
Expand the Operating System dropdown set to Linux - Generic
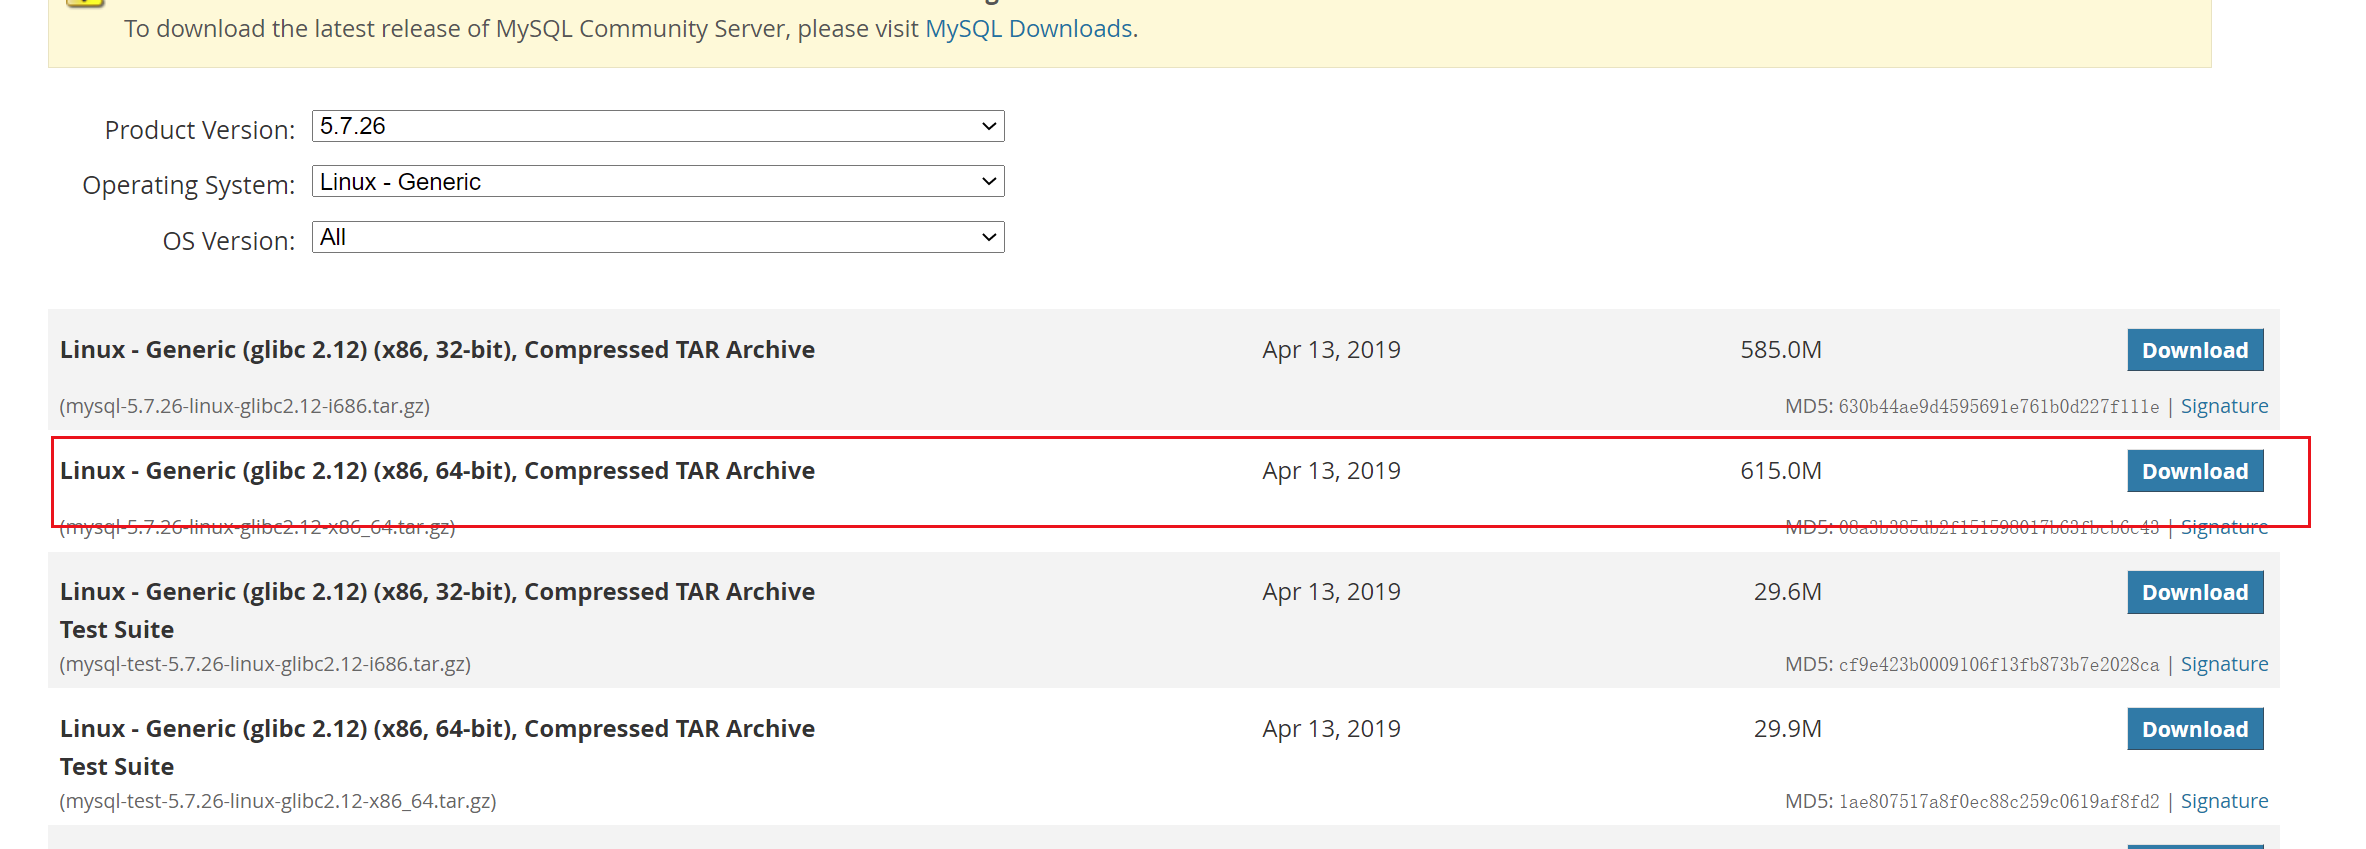pos(658,182)
